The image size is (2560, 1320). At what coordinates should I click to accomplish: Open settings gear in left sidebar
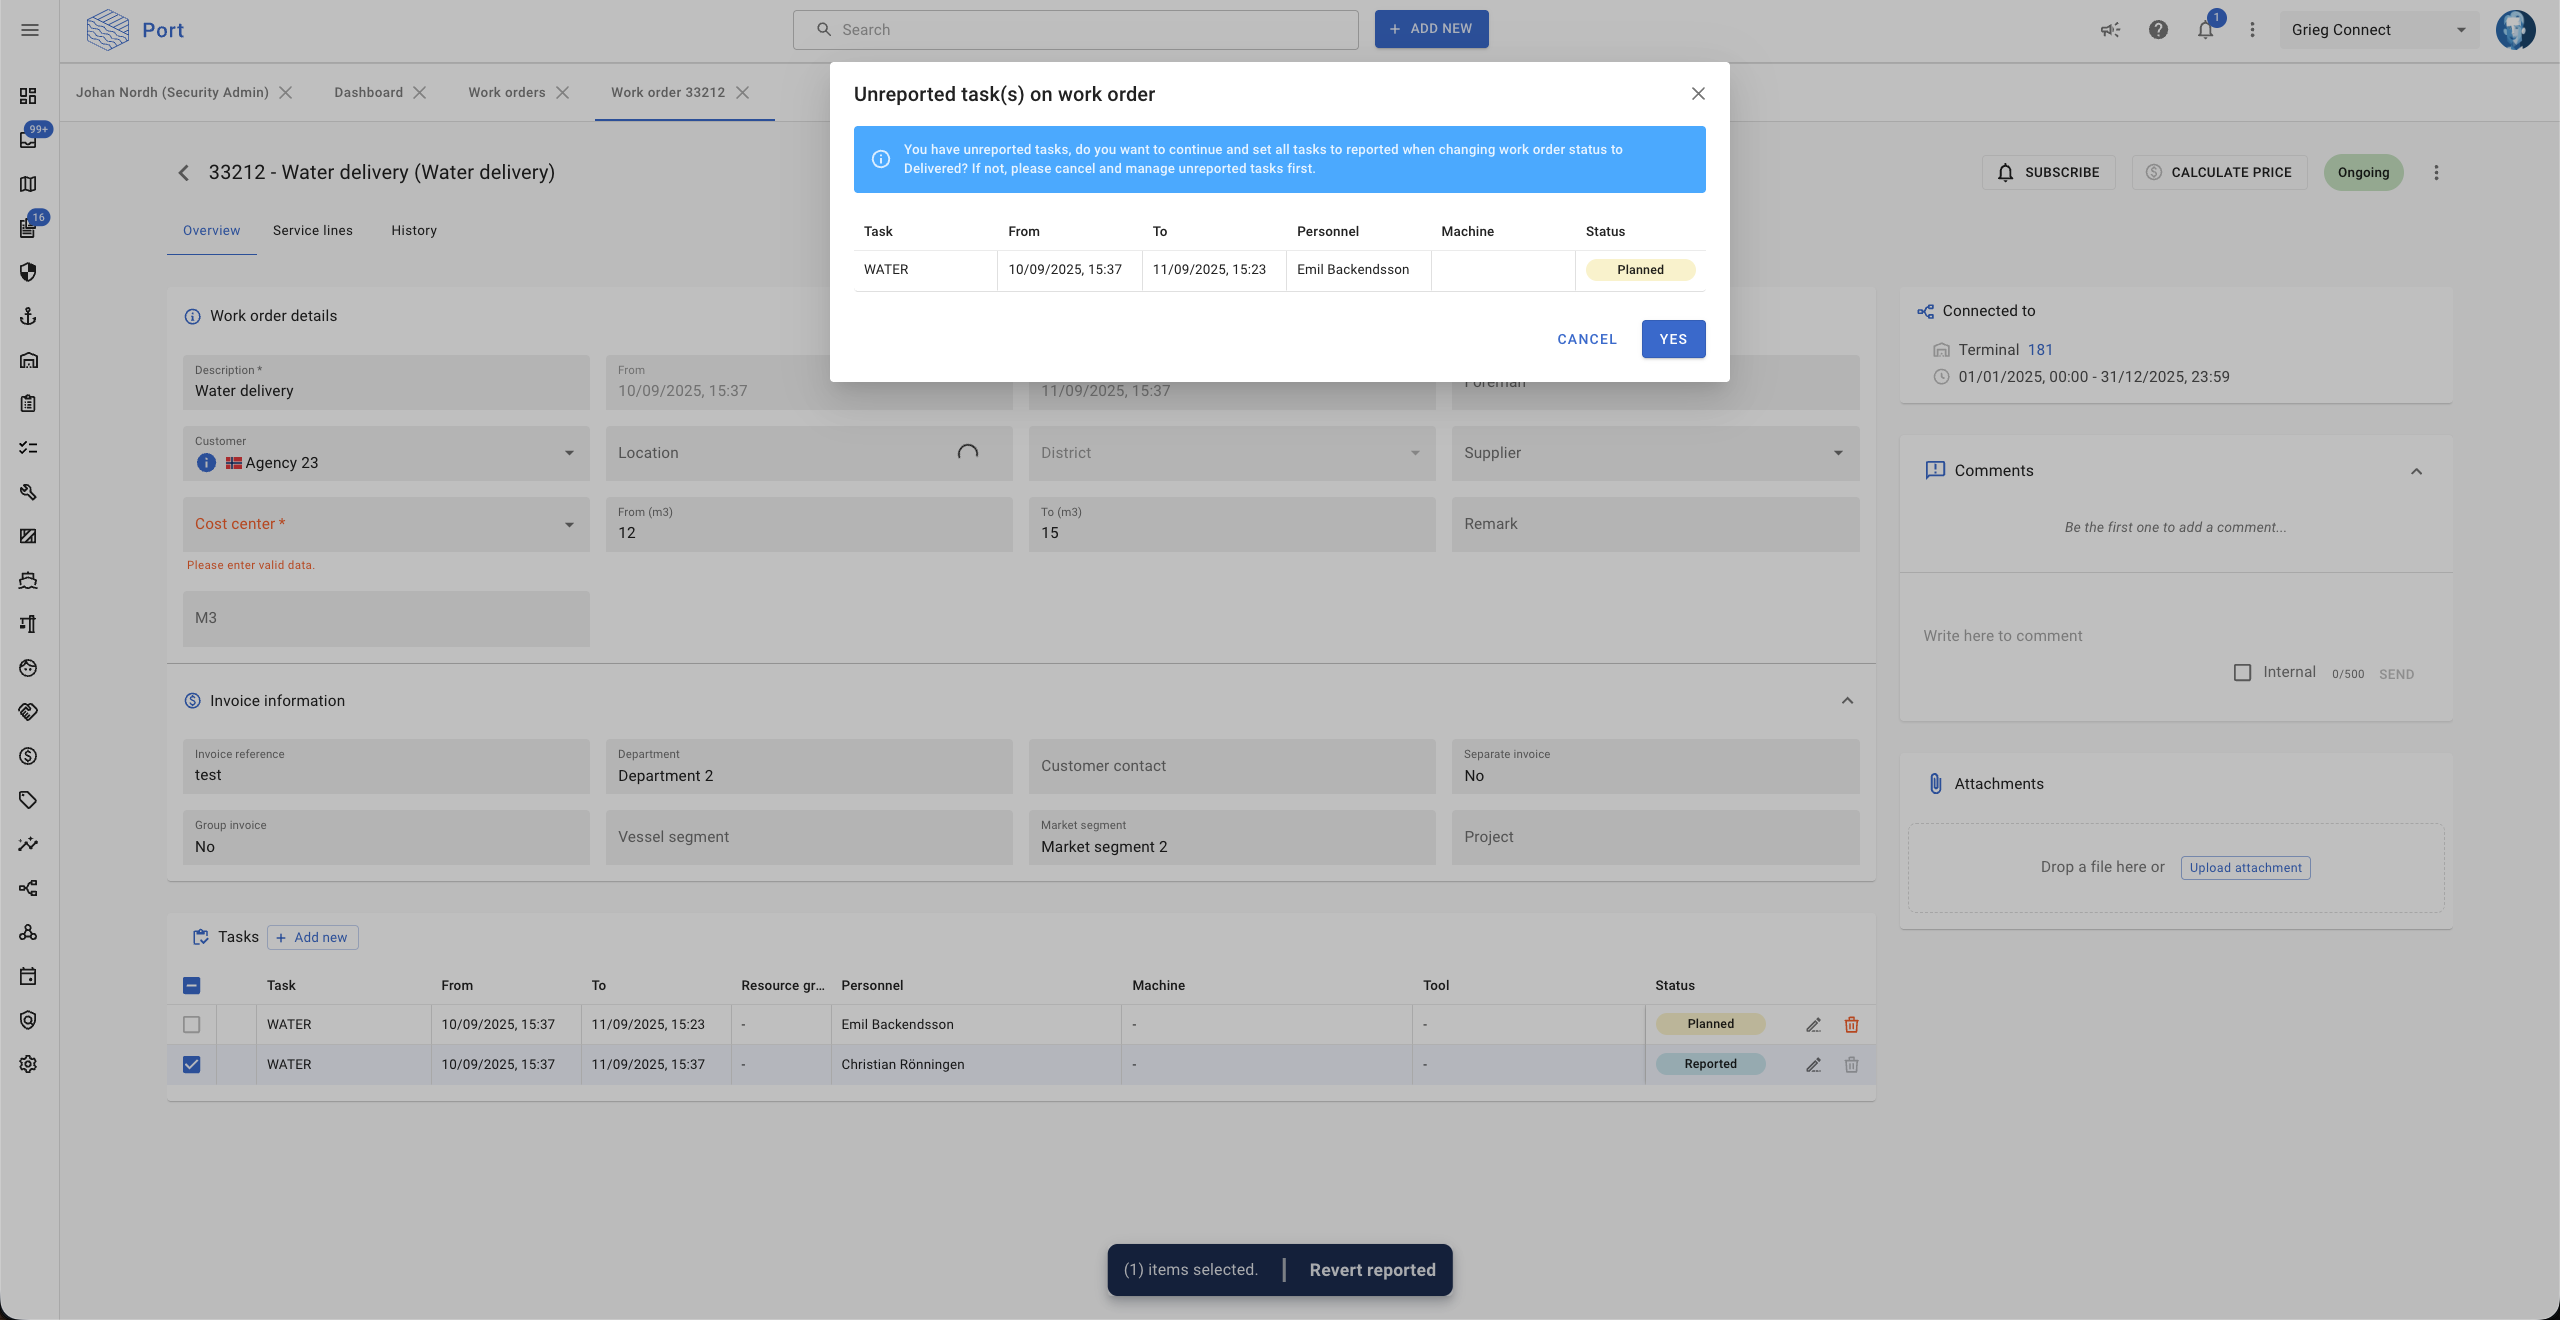pos(28,1064)
